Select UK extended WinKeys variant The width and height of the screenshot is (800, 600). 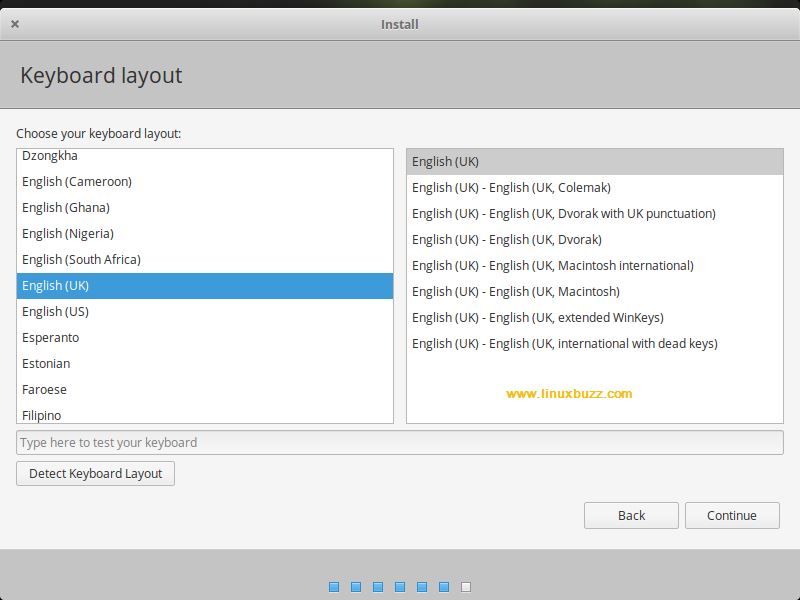click(x=595, y=318)
